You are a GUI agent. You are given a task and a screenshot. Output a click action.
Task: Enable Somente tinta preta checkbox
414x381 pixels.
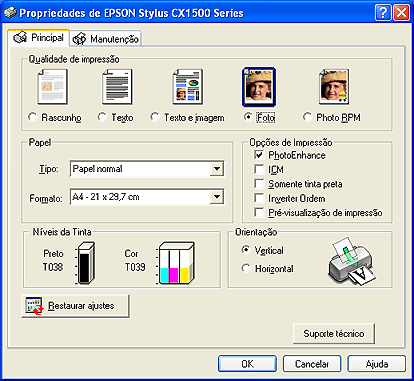259,184
